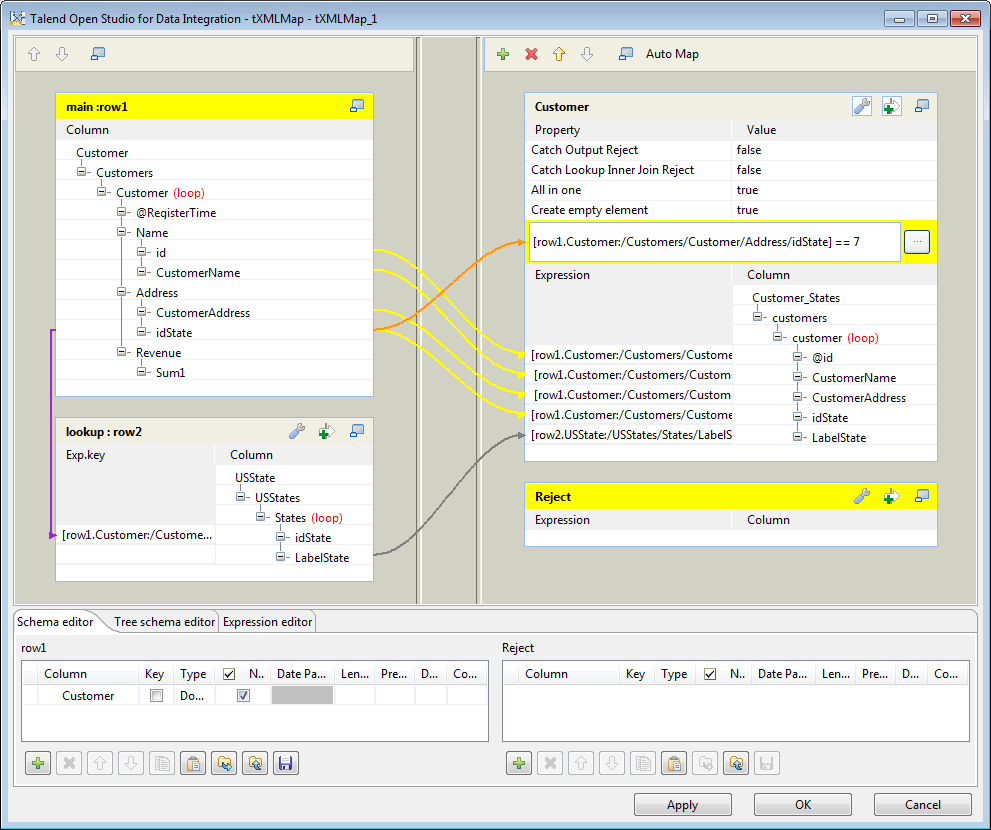Collapse the USStates node in lookup tree
Image resolution: width=991 pixels, height=830 pixels.
coord(241,497)
